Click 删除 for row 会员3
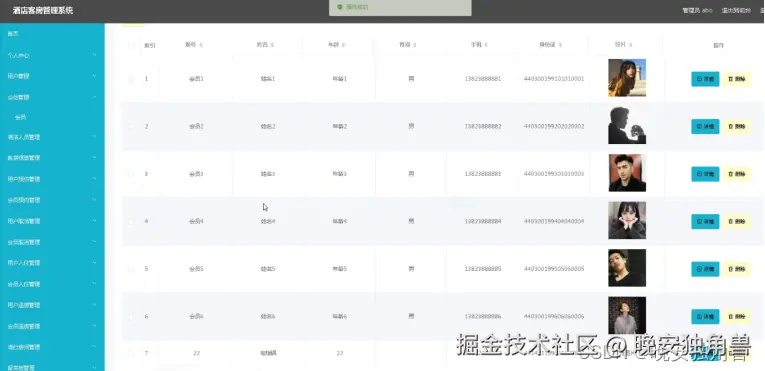This screenshot has width=765, height=371. 736,174
